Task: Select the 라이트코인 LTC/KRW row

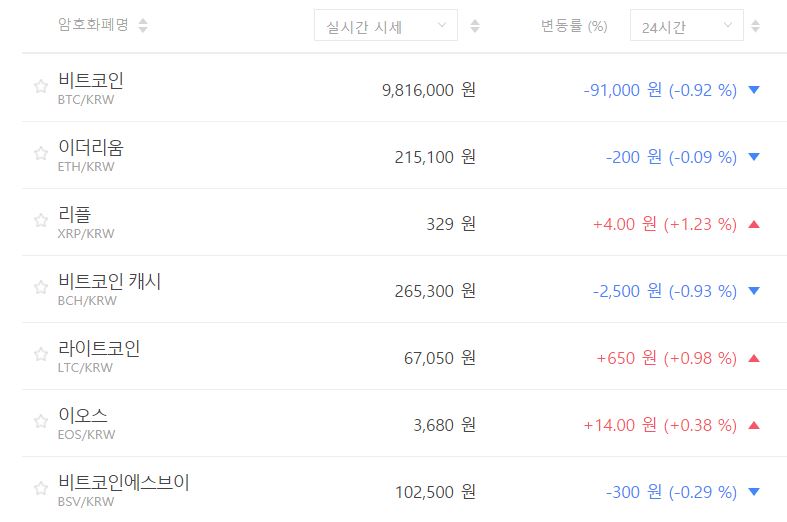Action: pyautogui.click(x=405, y=356)
